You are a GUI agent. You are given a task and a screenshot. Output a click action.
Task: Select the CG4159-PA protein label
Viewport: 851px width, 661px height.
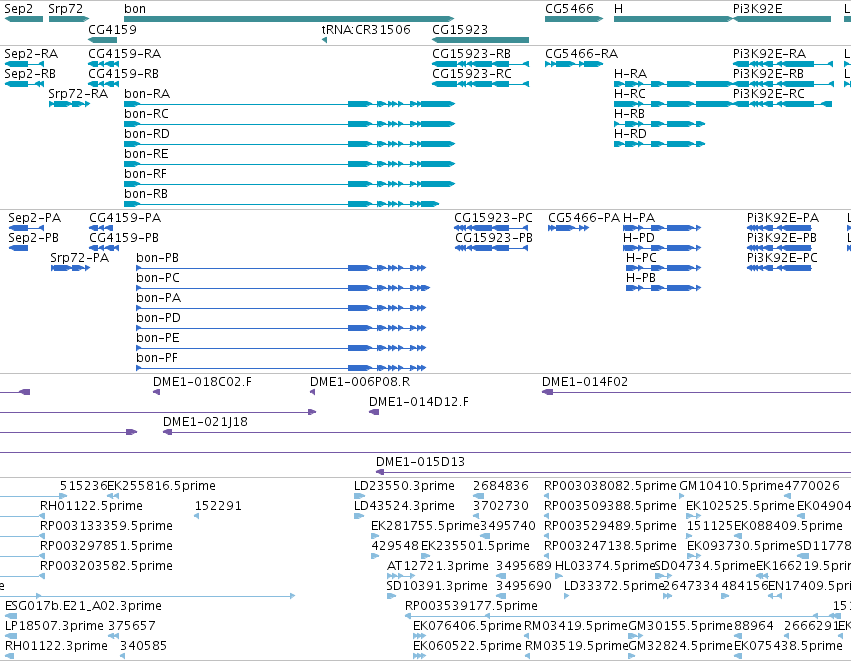(125, 218)
